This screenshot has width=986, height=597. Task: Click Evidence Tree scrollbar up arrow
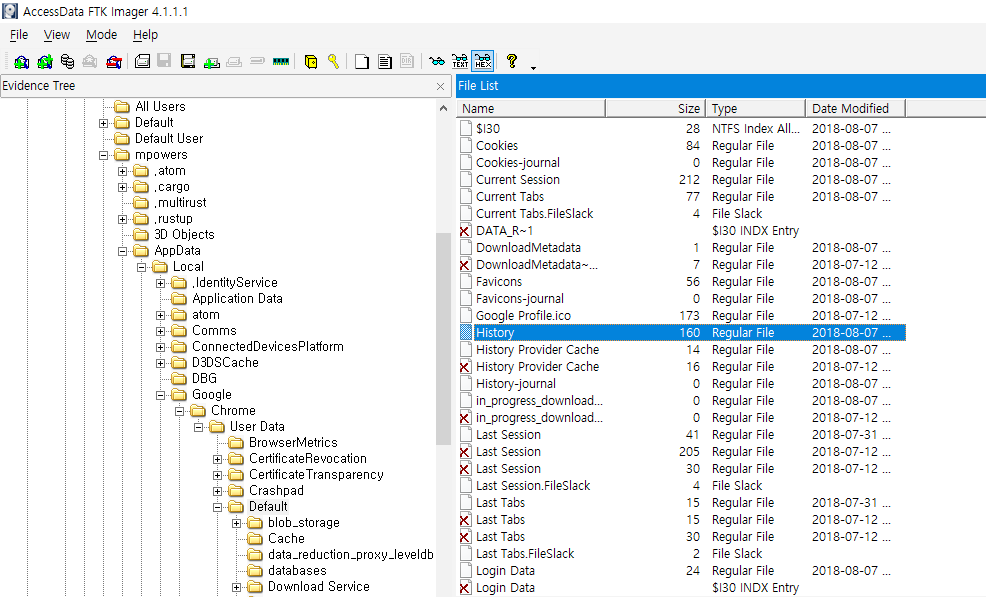tap(443, 108)
